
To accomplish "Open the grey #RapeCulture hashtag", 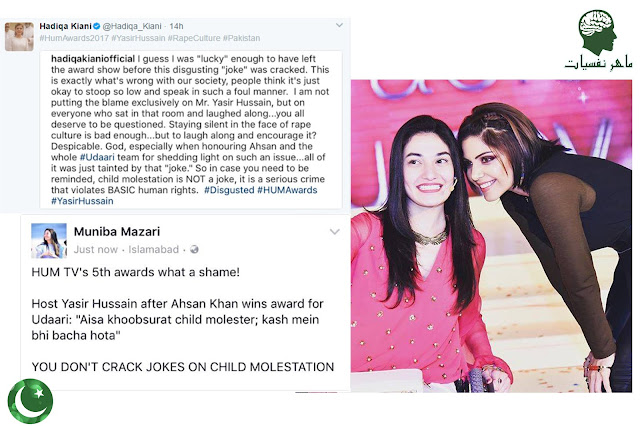I will pyautogui.click(x=194, y=38).
